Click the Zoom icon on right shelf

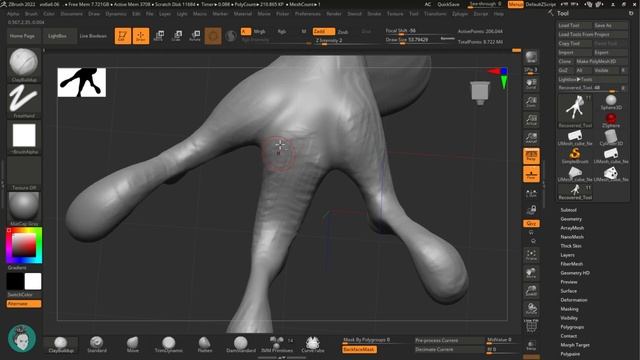tap(531, 102)
